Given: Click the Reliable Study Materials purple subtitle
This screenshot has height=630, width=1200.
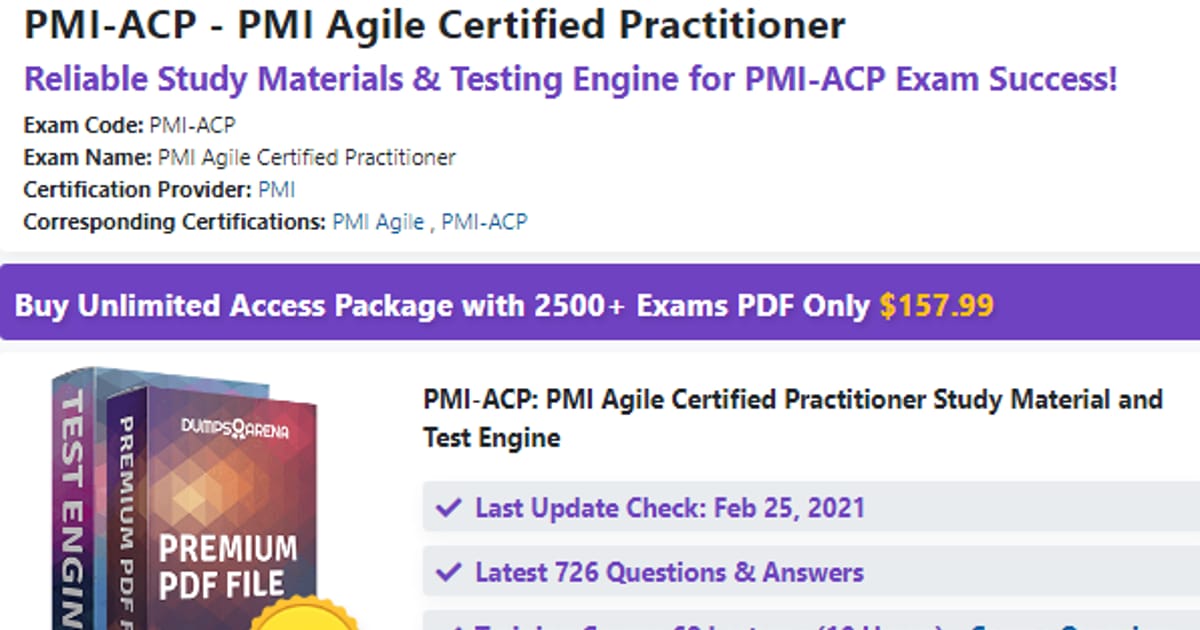Looking at the screenshot, I should (570, 78).
